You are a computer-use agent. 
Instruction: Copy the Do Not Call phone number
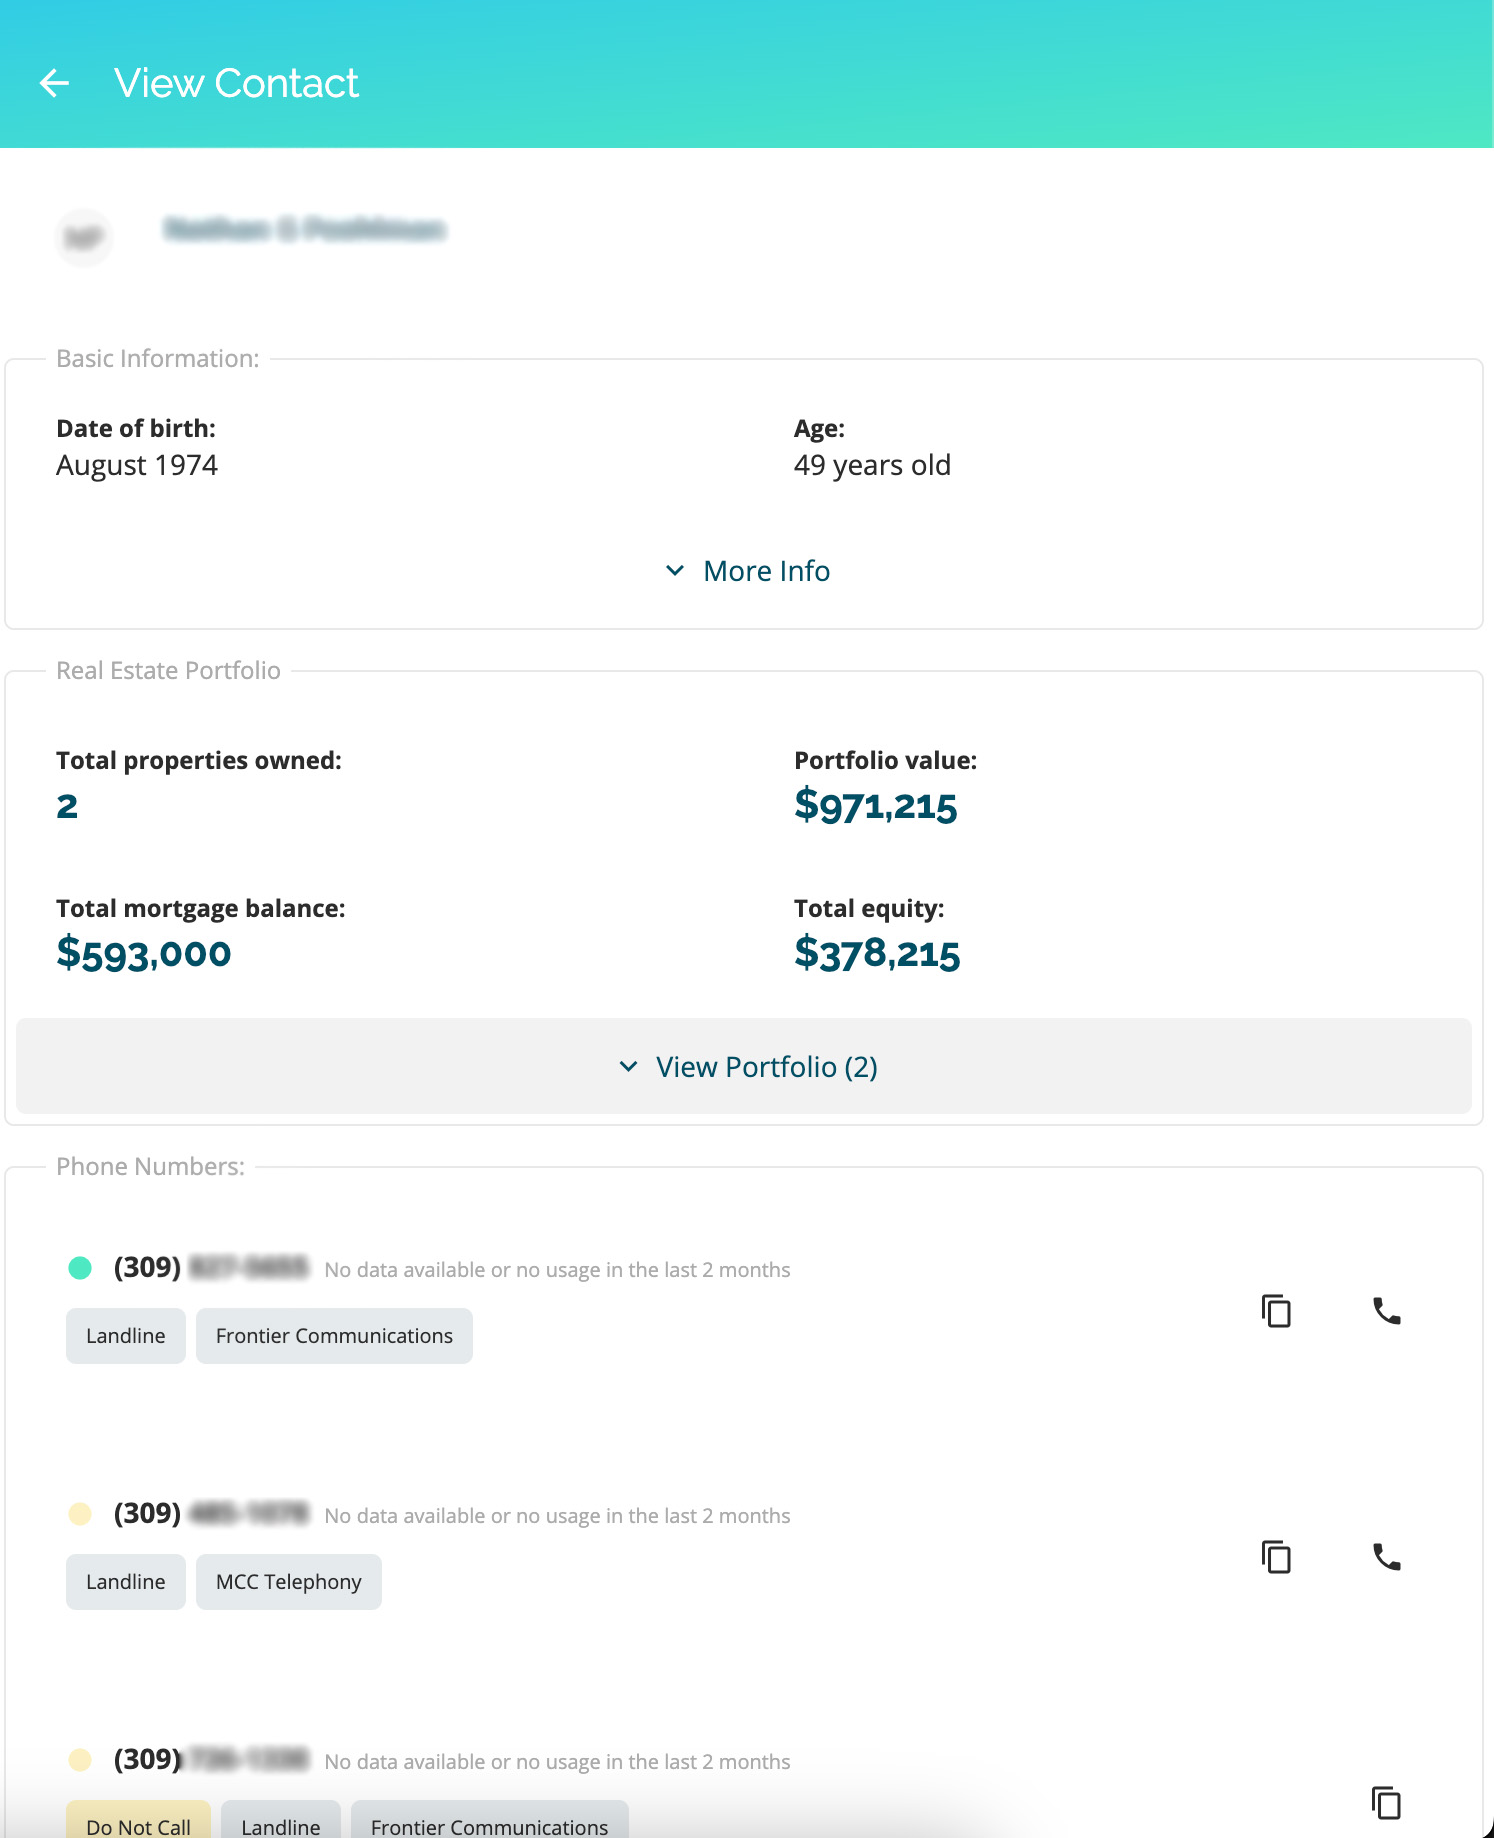[x=1386, y=1802]
